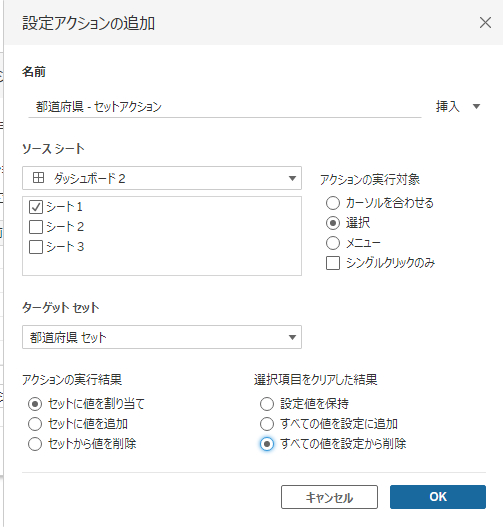The image size is (503, 527).
Task: Open the 挿入 dropdown arrow
Action: (x=476, y=107)
